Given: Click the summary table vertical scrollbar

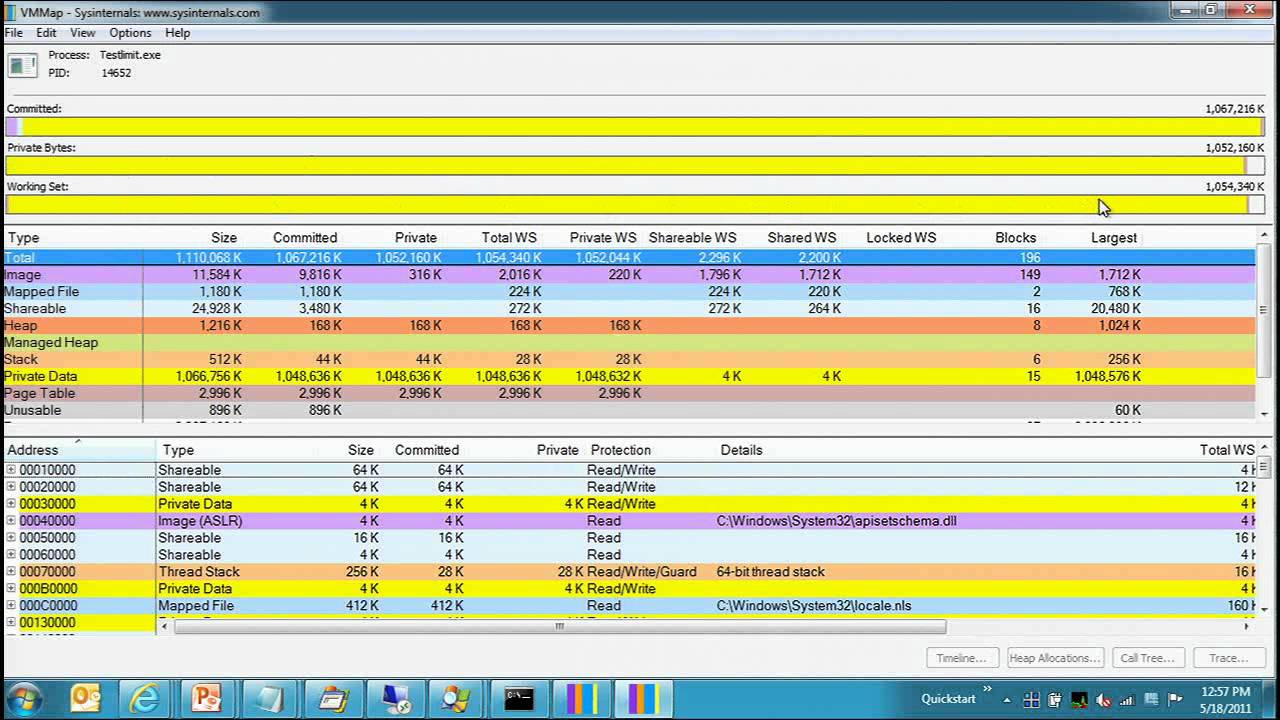Looking at the screenshot, I should point(1265,310).
